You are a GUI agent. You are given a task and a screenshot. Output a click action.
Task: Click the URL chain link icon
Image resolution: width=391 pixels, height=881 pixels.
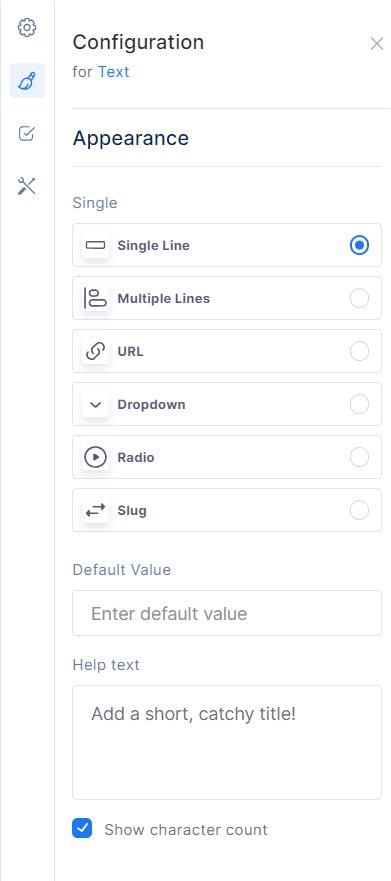coord(96,351)
